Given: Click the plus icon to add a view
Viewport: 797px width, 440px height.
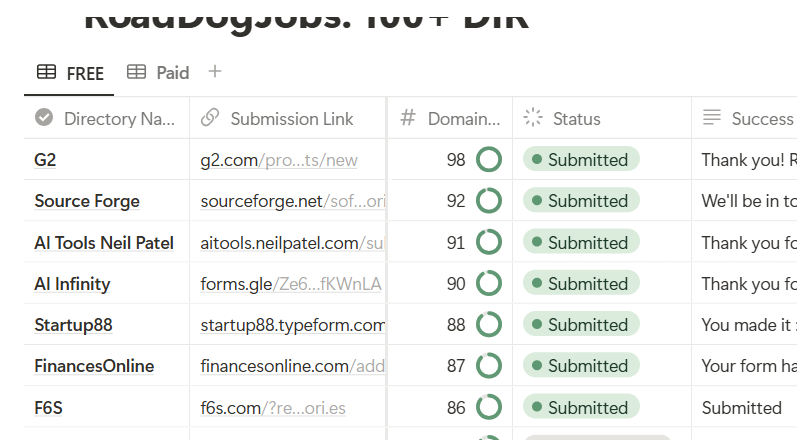Looking at the screenshot, I should [215, 71].
